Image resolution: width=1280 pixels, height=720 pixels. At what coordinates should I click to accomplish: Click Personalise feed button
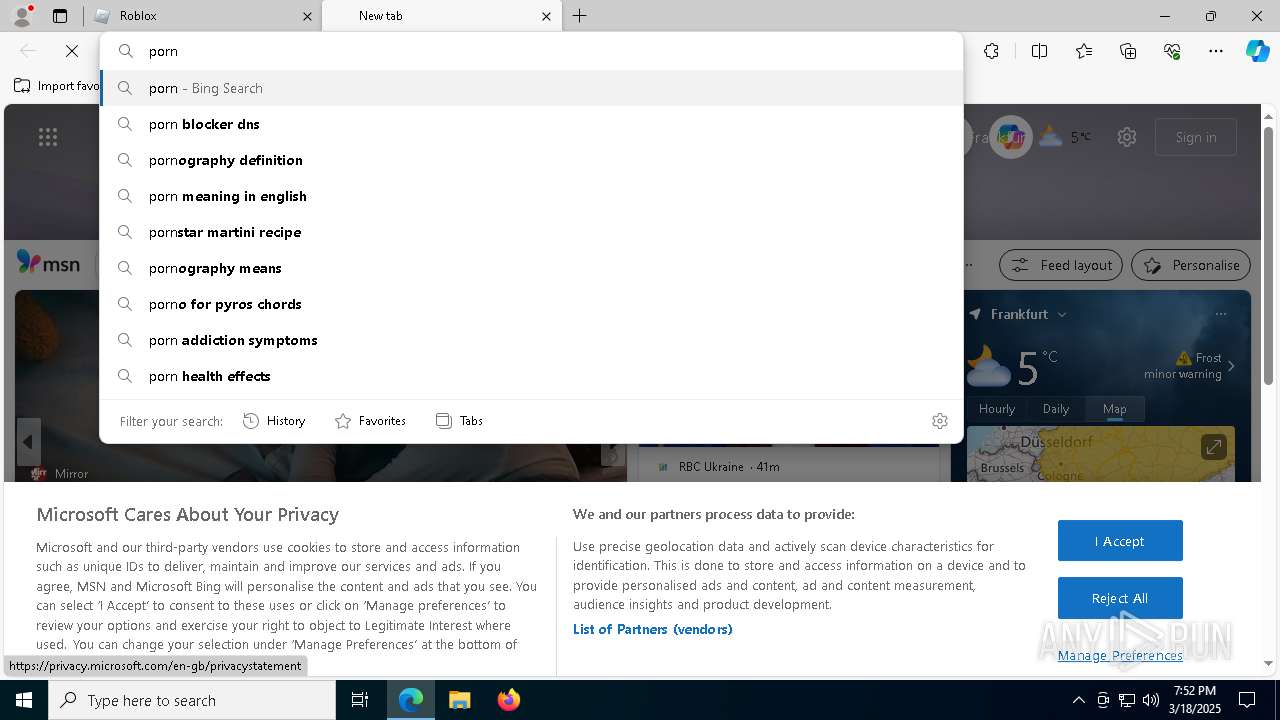pyautogui.click(x=1191, y=265)
